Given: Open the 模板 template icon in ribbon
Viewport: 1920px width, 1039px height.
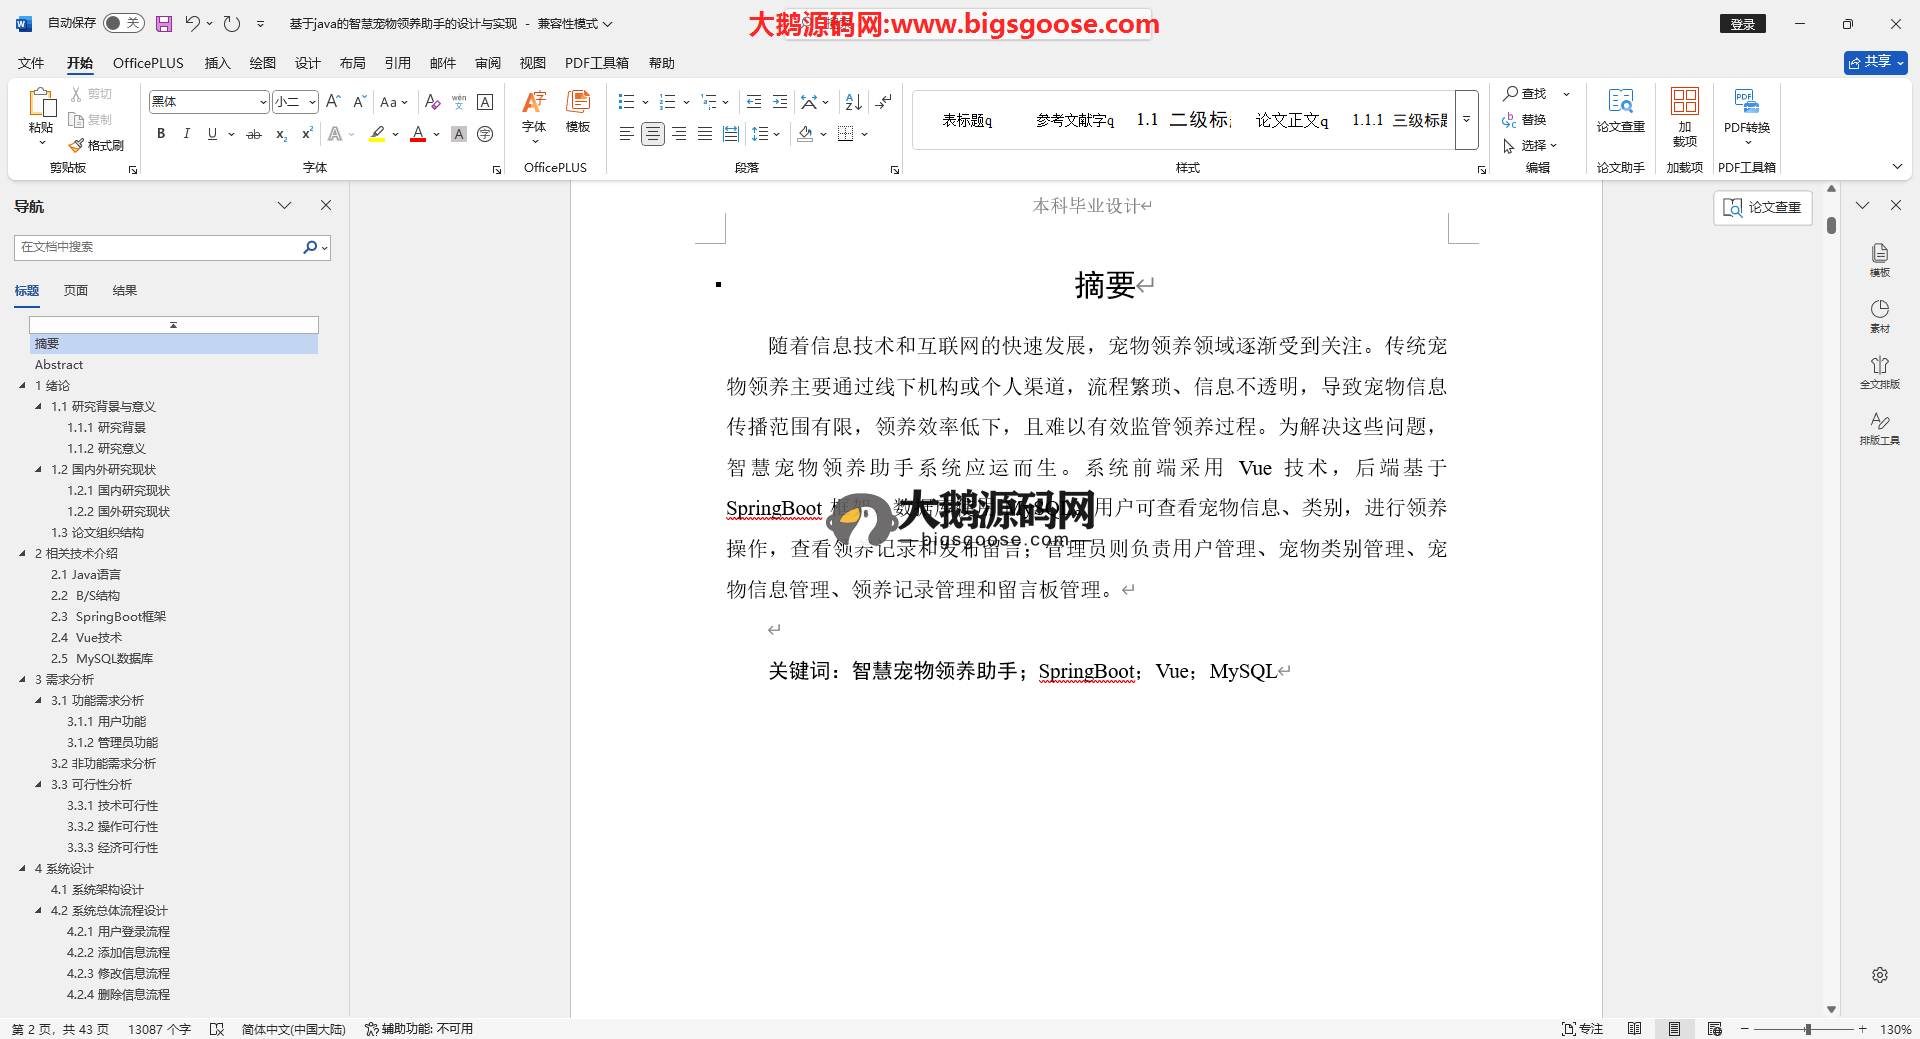Looking at the screenshot, I should [578, 110].
